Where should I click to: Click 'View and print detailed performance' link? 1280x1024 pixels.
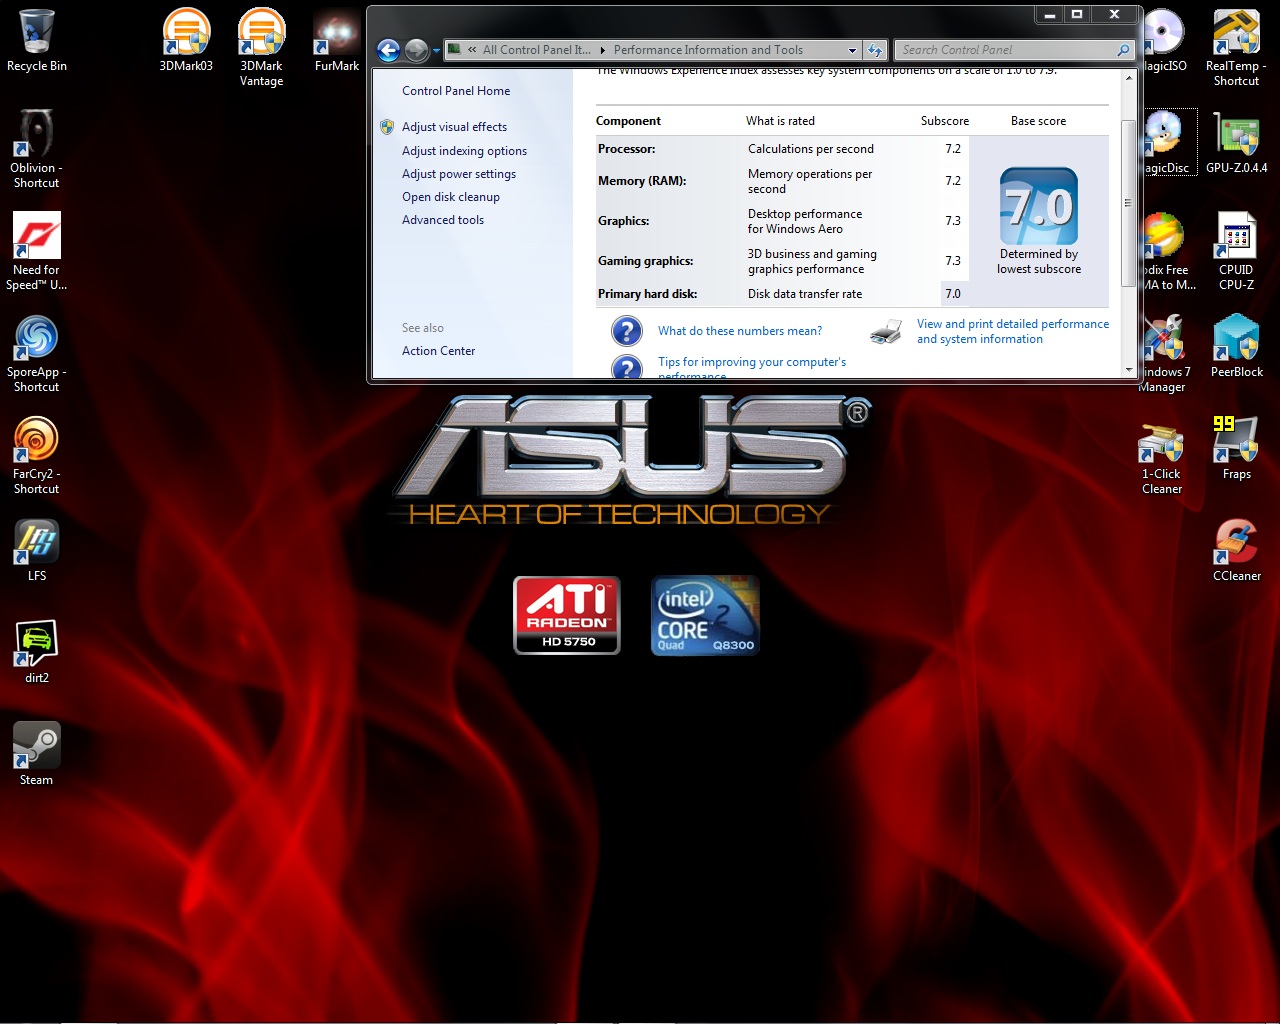point(1013,332)
